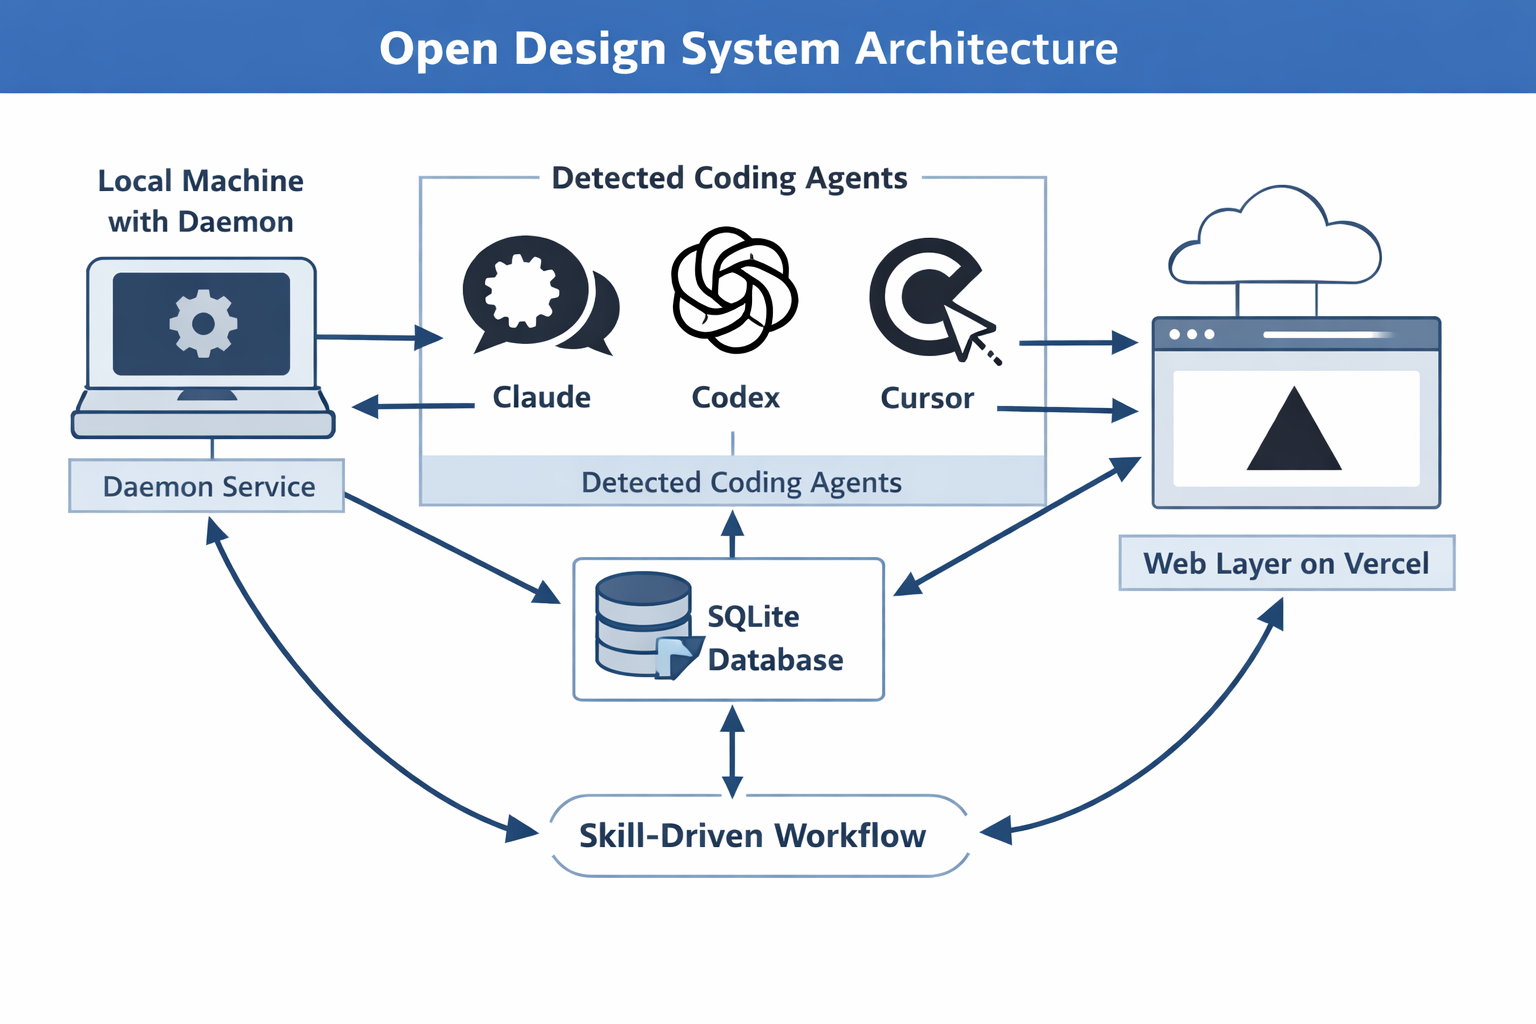Click the Daemon Service box
The image size is (1536, 1024).
pyautogui.click(x=207, y=486)
